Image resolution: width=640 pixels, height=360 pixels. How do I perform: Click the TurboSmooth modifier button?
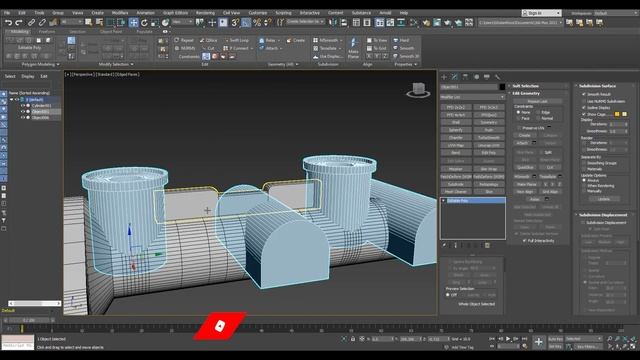(489, 138)
